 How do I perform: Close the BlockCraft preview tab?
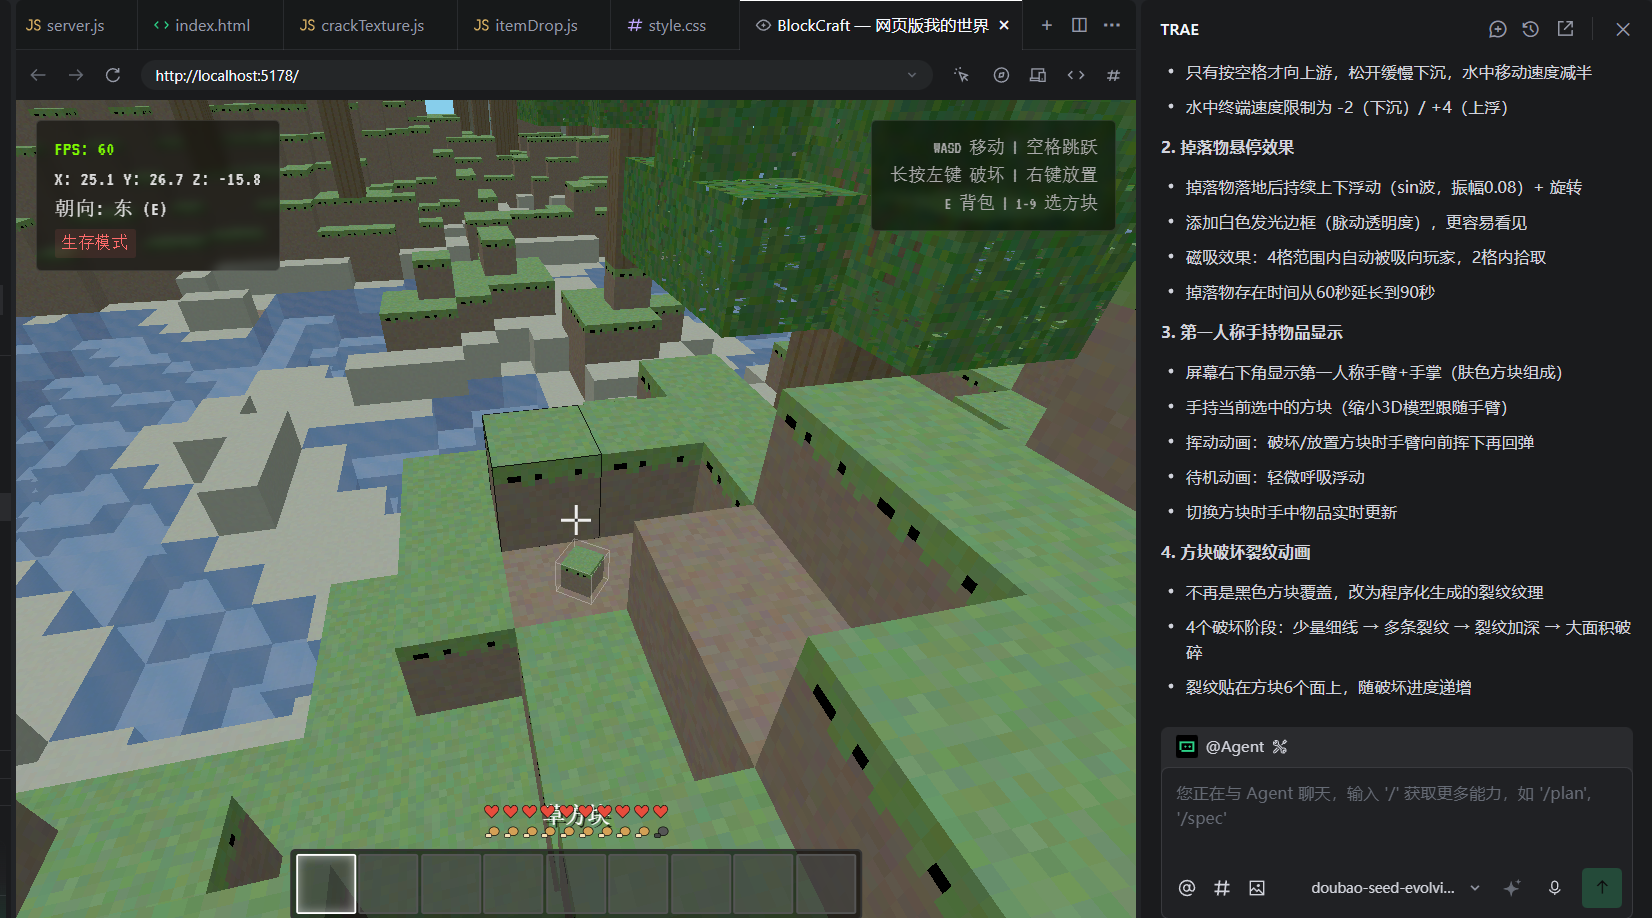(1005, 25)
